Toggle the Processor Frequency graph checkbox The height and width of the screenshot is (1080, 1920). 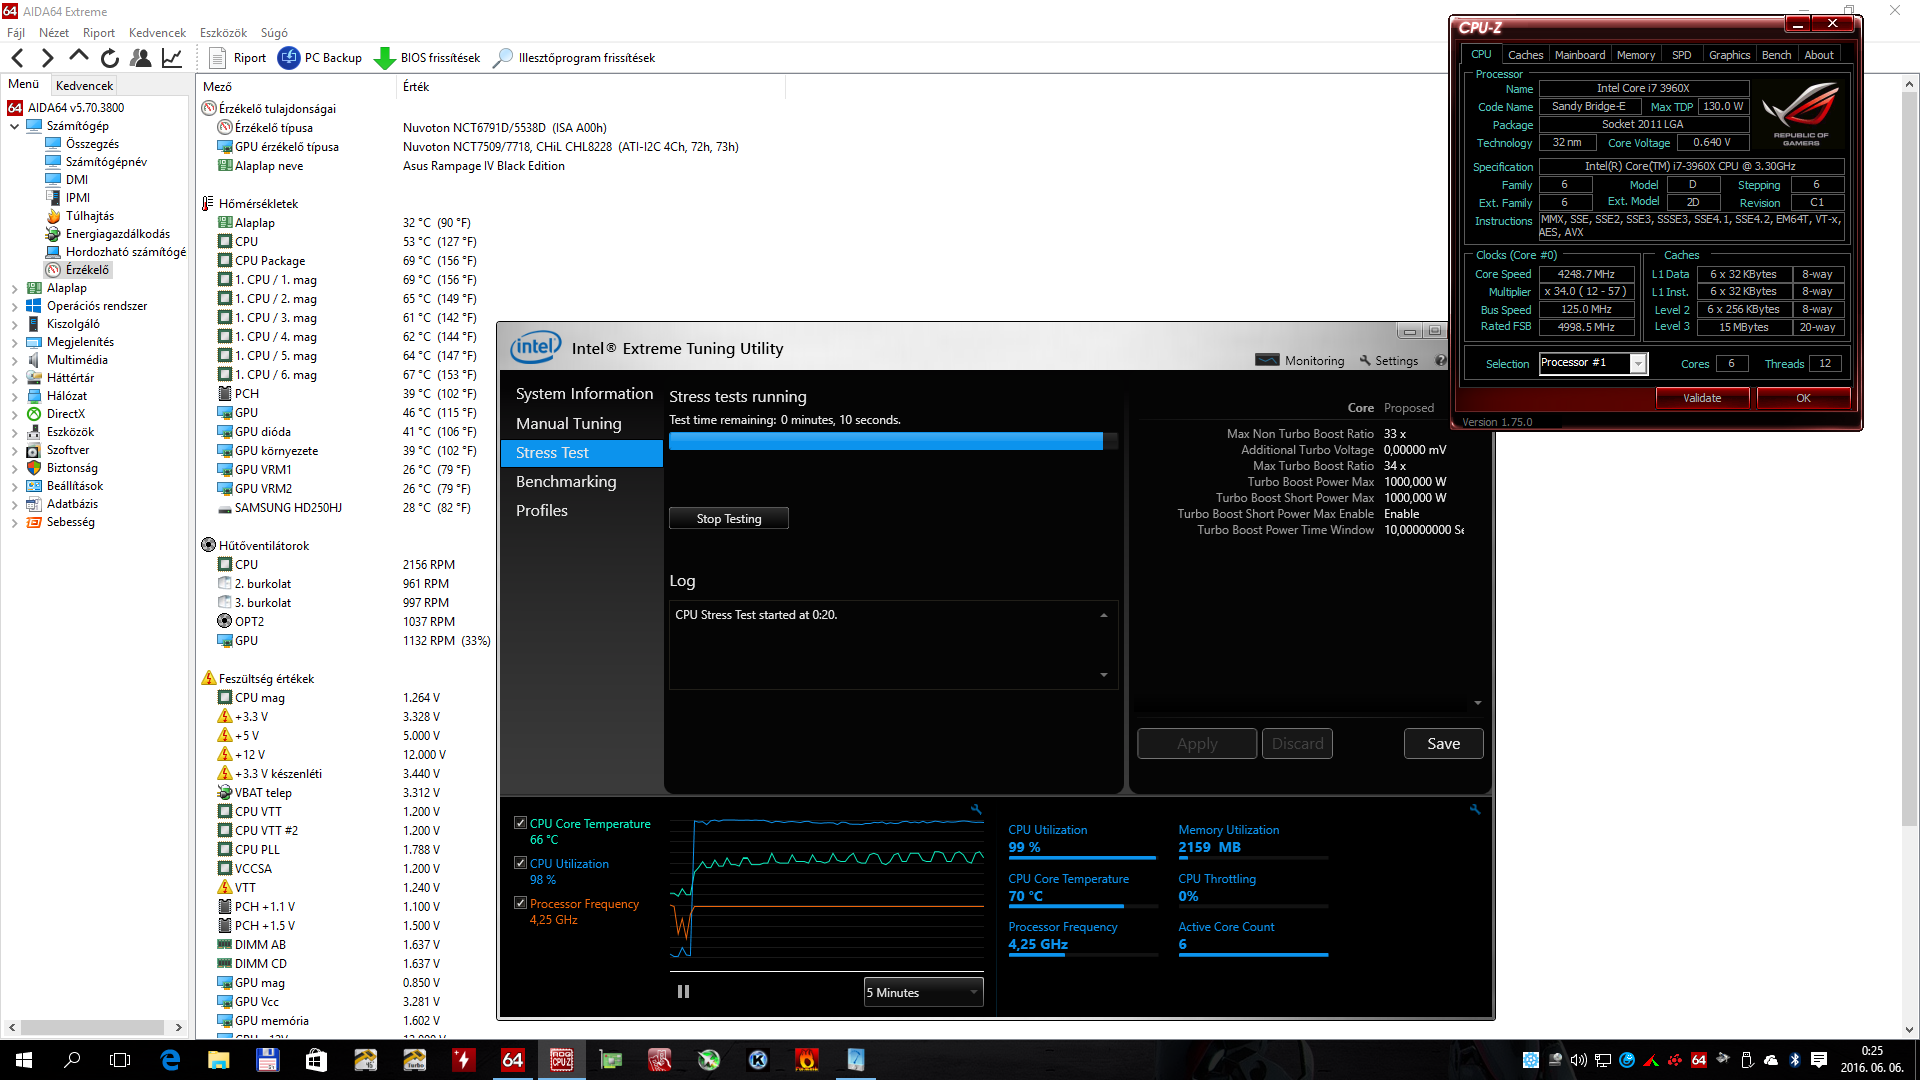tap(520, 902)
